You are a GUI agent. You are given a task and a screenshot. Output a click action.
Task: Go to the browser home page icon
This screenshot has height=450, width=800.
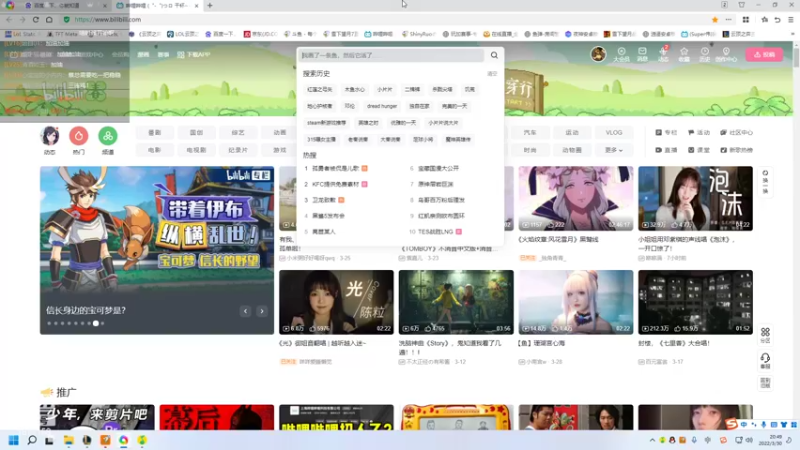point(49,19)
